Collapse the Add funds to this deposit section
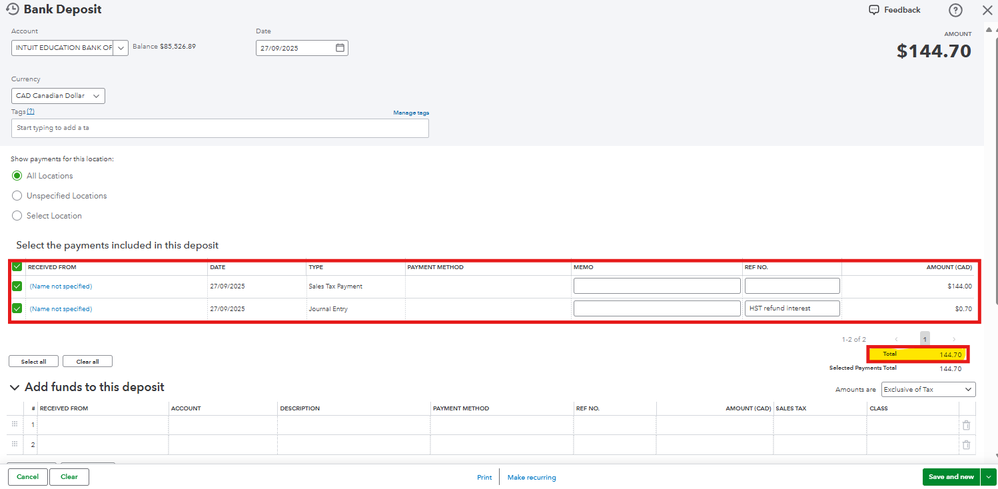This screenshot has height=489, width=998. (x=14, y=387)
